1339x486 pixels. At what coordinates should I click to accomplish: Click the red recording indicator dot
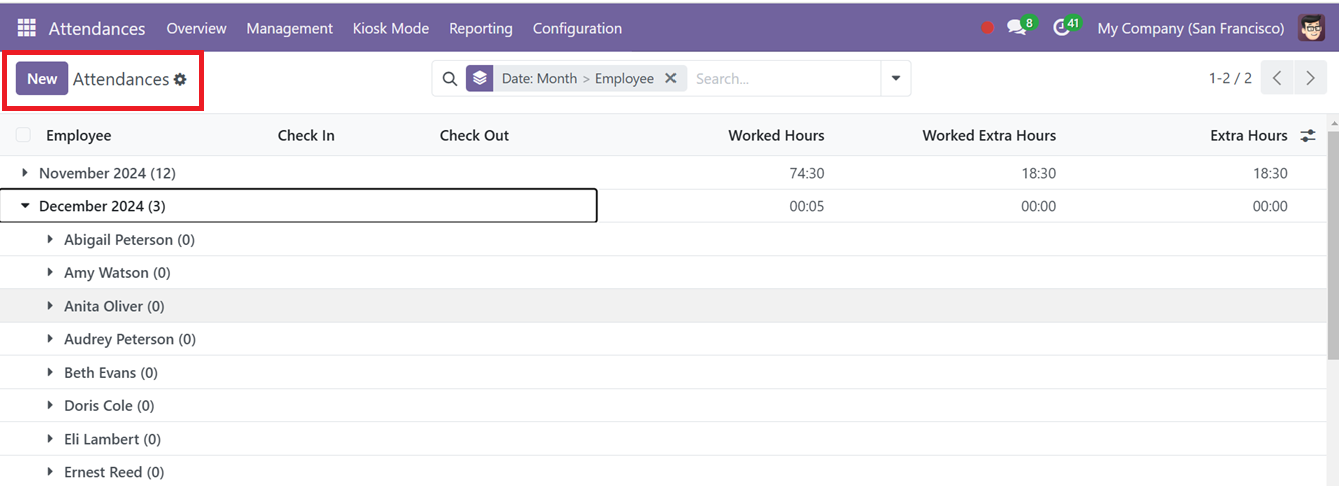point(988,28)
